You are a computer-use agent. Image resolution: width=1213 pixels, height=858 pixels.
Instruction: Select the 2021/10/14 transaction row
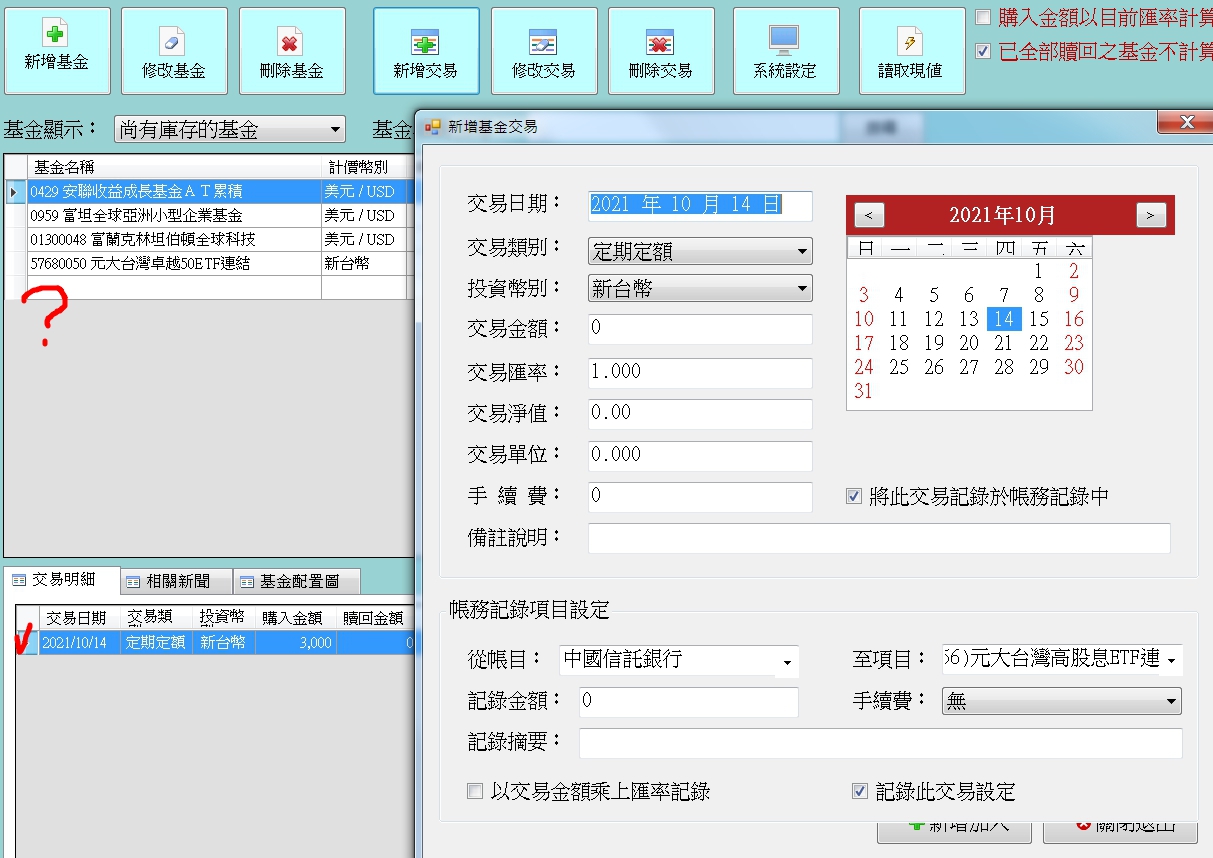coord(215,642)
